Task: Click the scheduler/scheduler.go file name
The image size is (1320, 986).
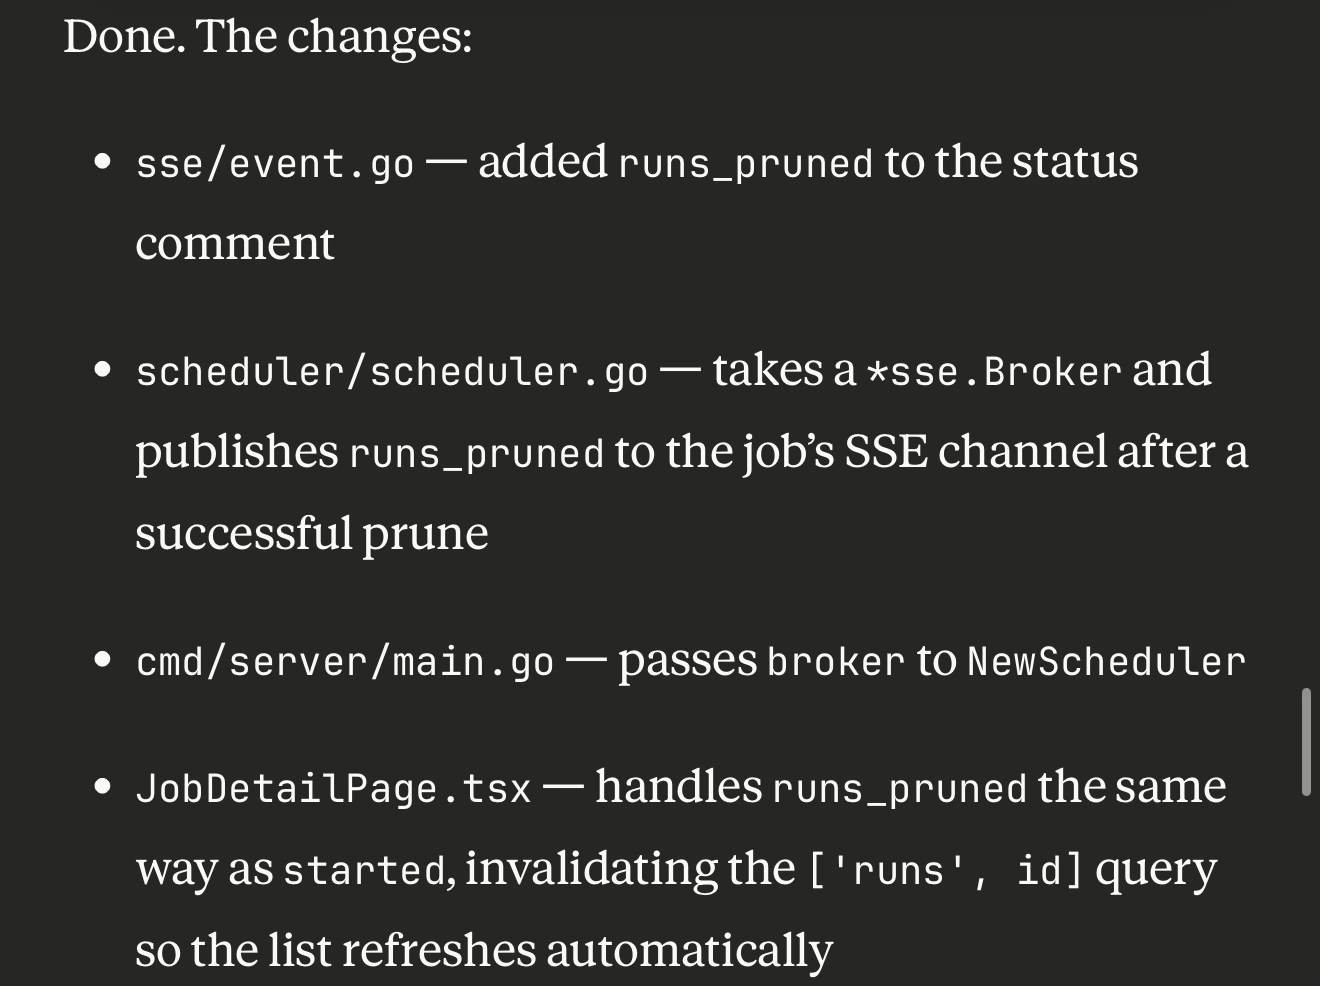Action: click(392, 372)
